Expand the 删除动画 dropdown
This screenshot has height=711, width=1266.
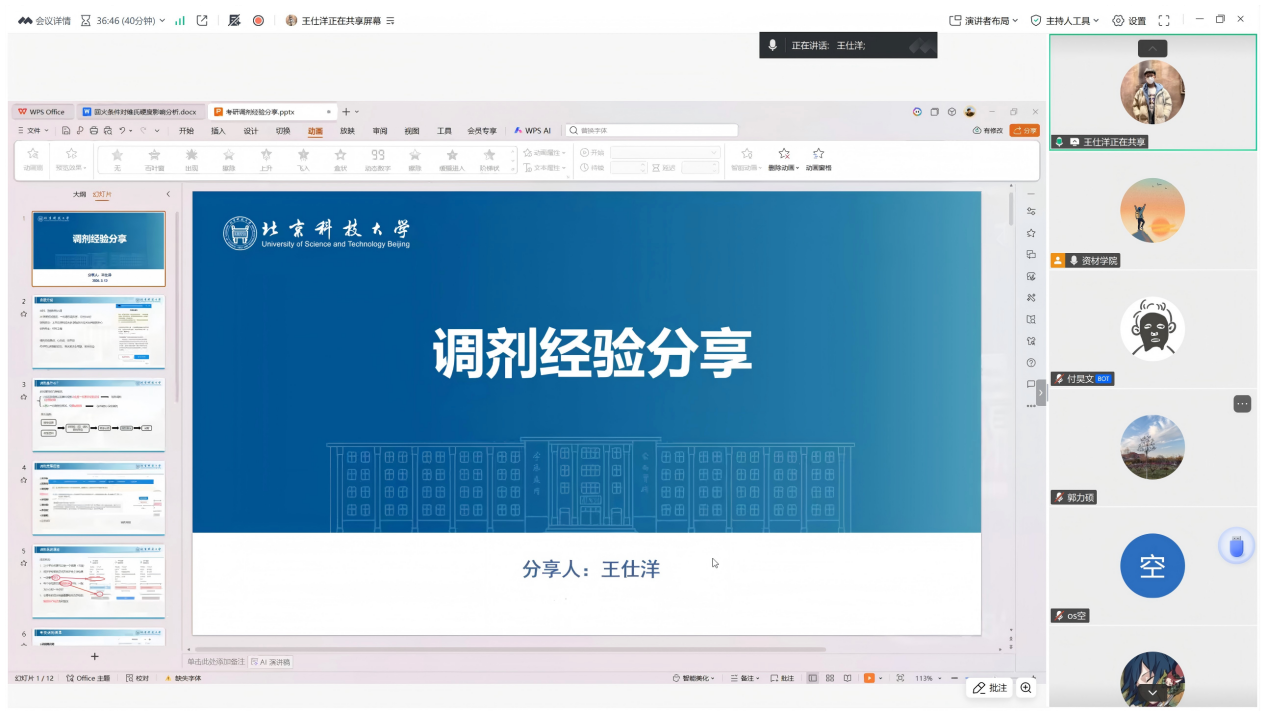pos(784,168)
